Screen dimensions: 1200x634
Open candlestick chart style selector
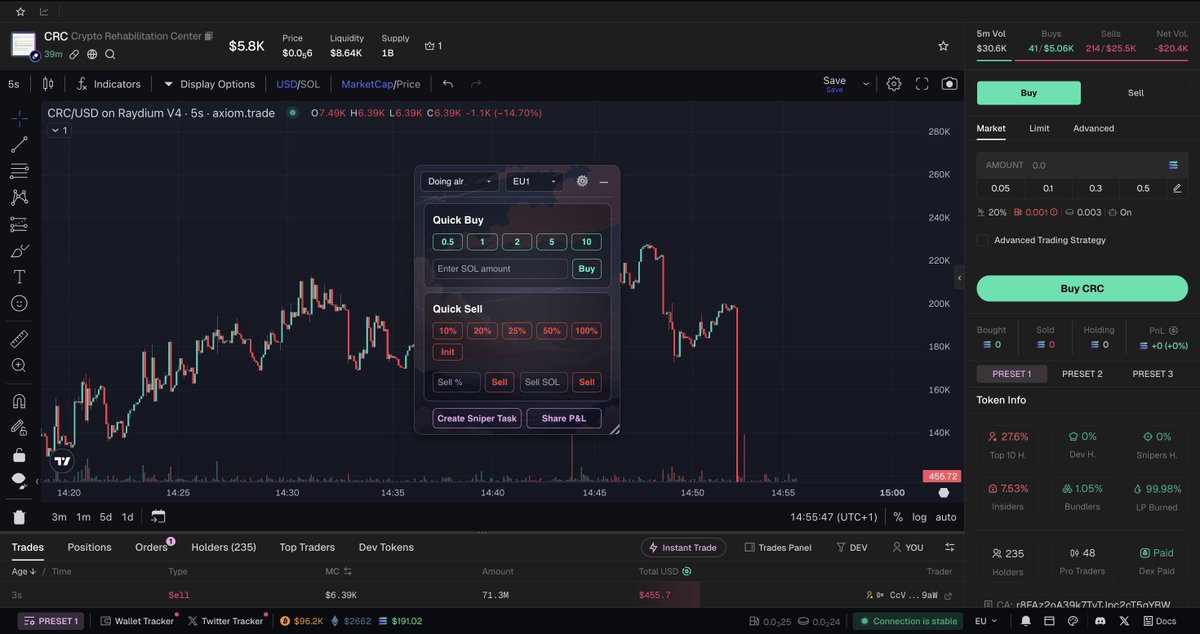pos(48,84)
